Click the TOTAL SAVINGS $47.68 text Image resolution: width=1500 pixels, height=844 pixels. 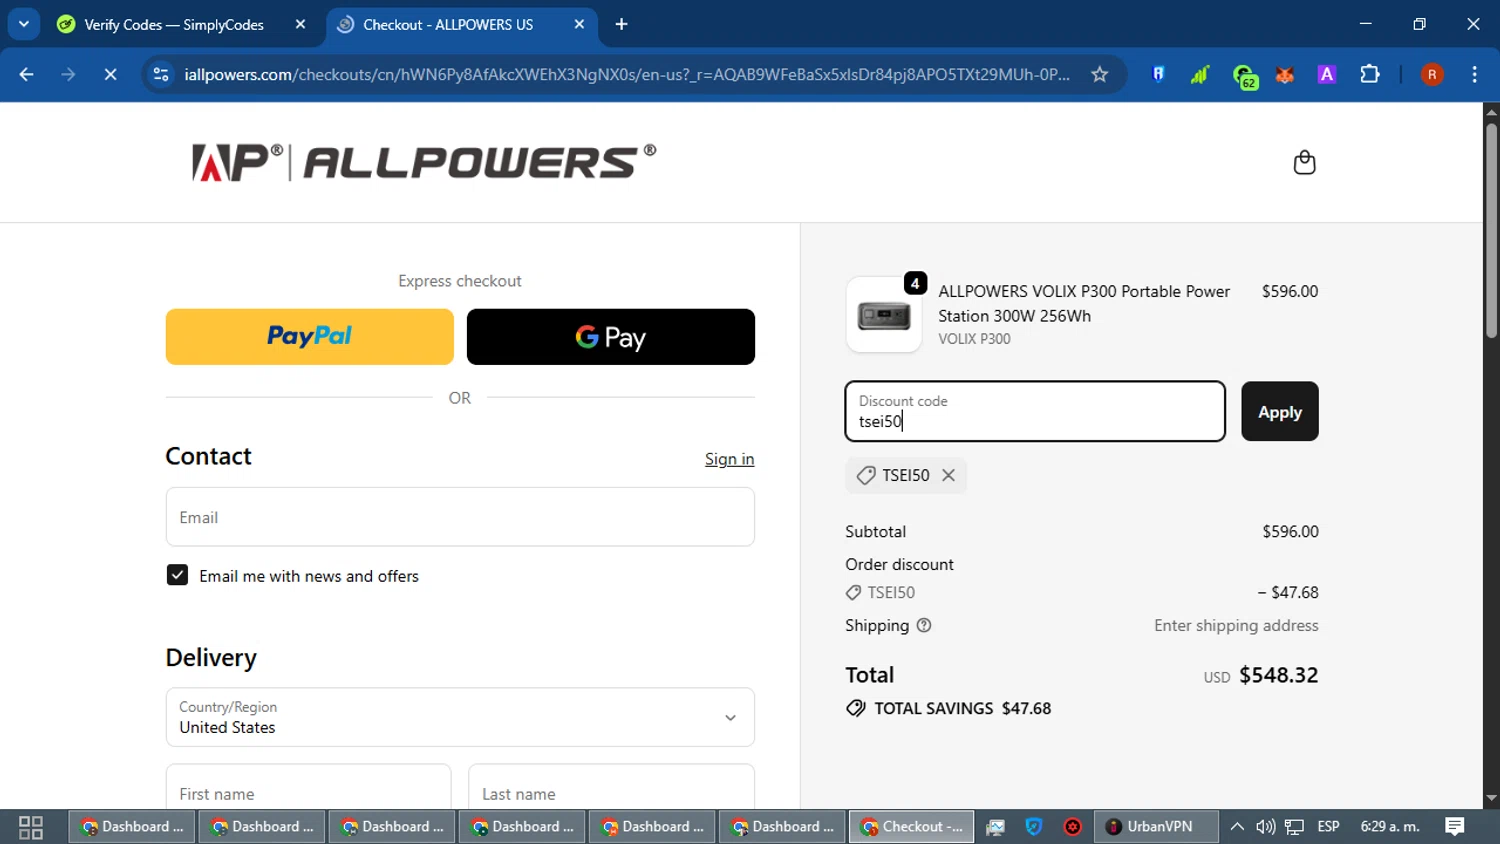[x=962, y=708]
